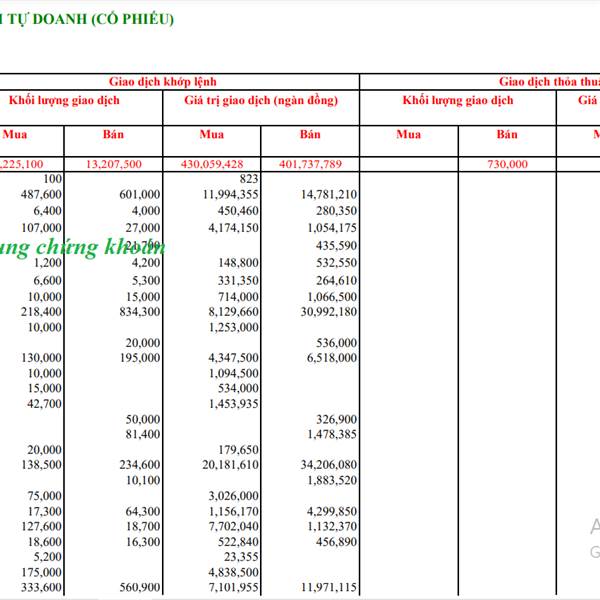
Task: Select cell 280,350
Action: point(337,211)
